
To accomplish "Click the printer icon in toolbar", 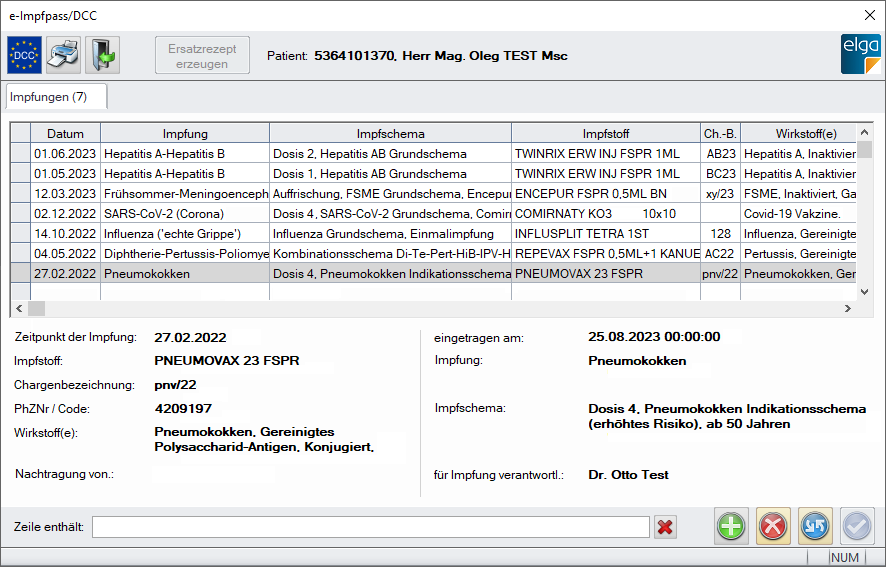I will [63, 55].
